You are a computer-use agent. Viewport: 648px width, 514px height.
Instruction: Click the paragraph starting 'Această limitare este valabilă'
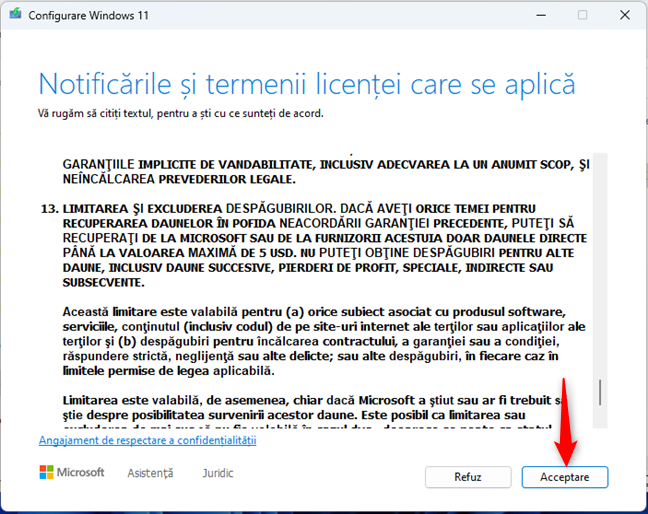[x=324, y=341]
